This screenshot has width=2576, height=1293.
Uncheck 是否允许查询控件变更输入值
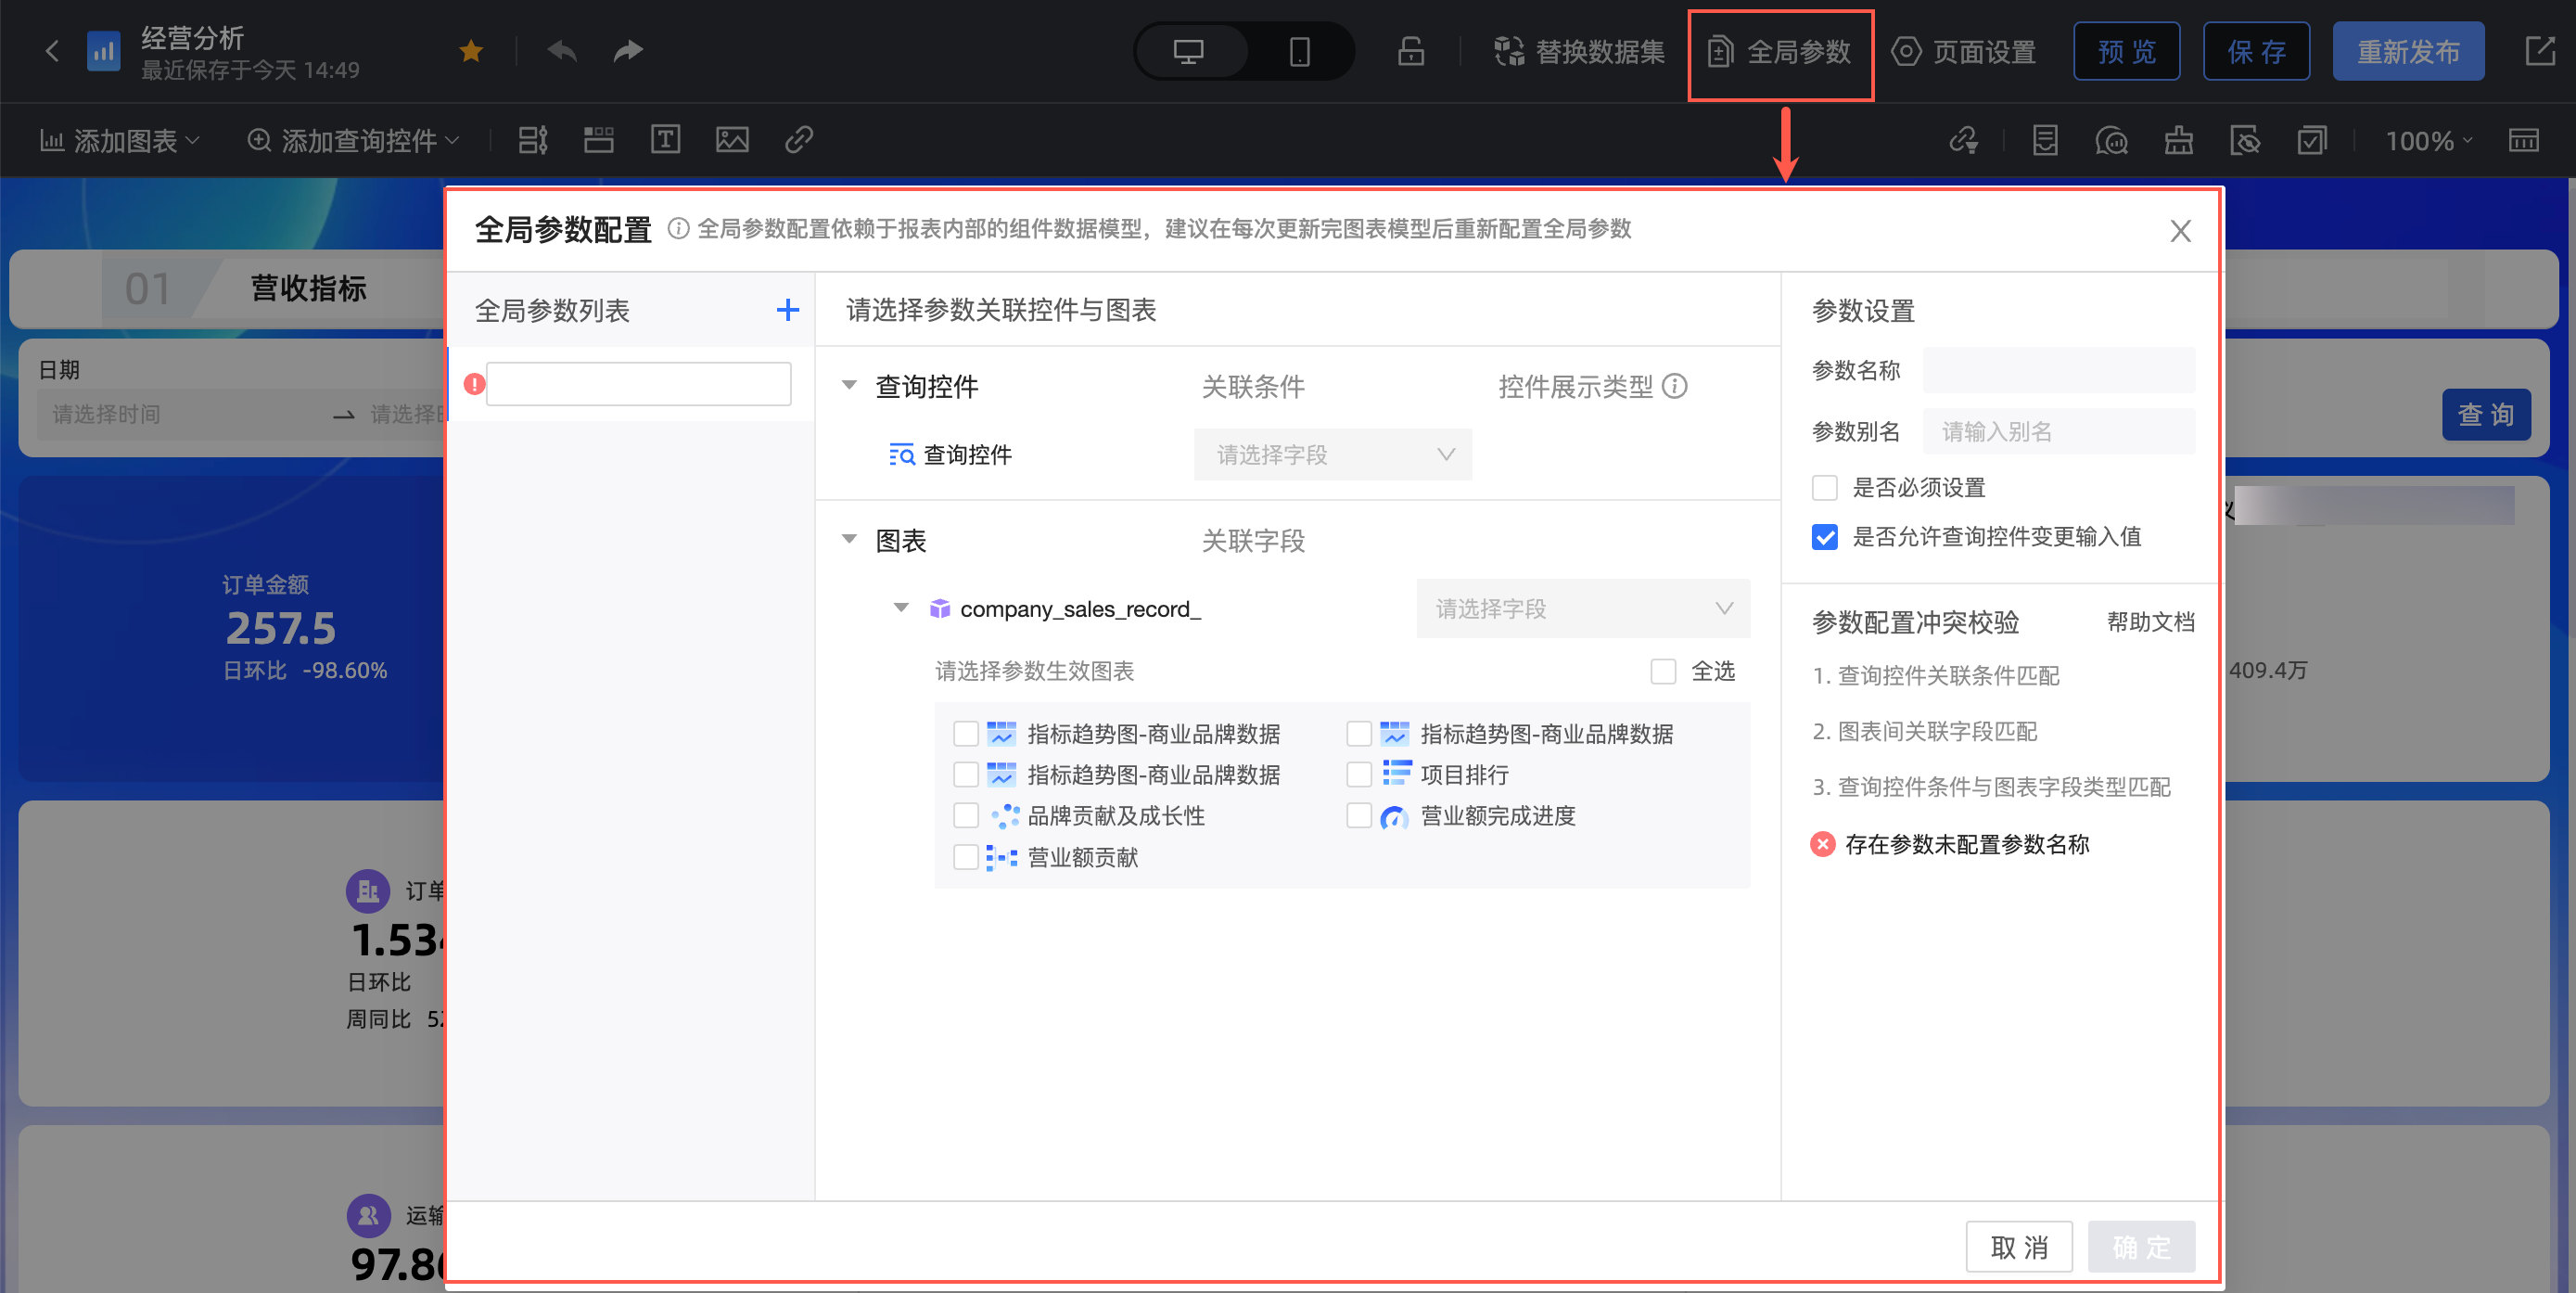[x=1824, y=537]
